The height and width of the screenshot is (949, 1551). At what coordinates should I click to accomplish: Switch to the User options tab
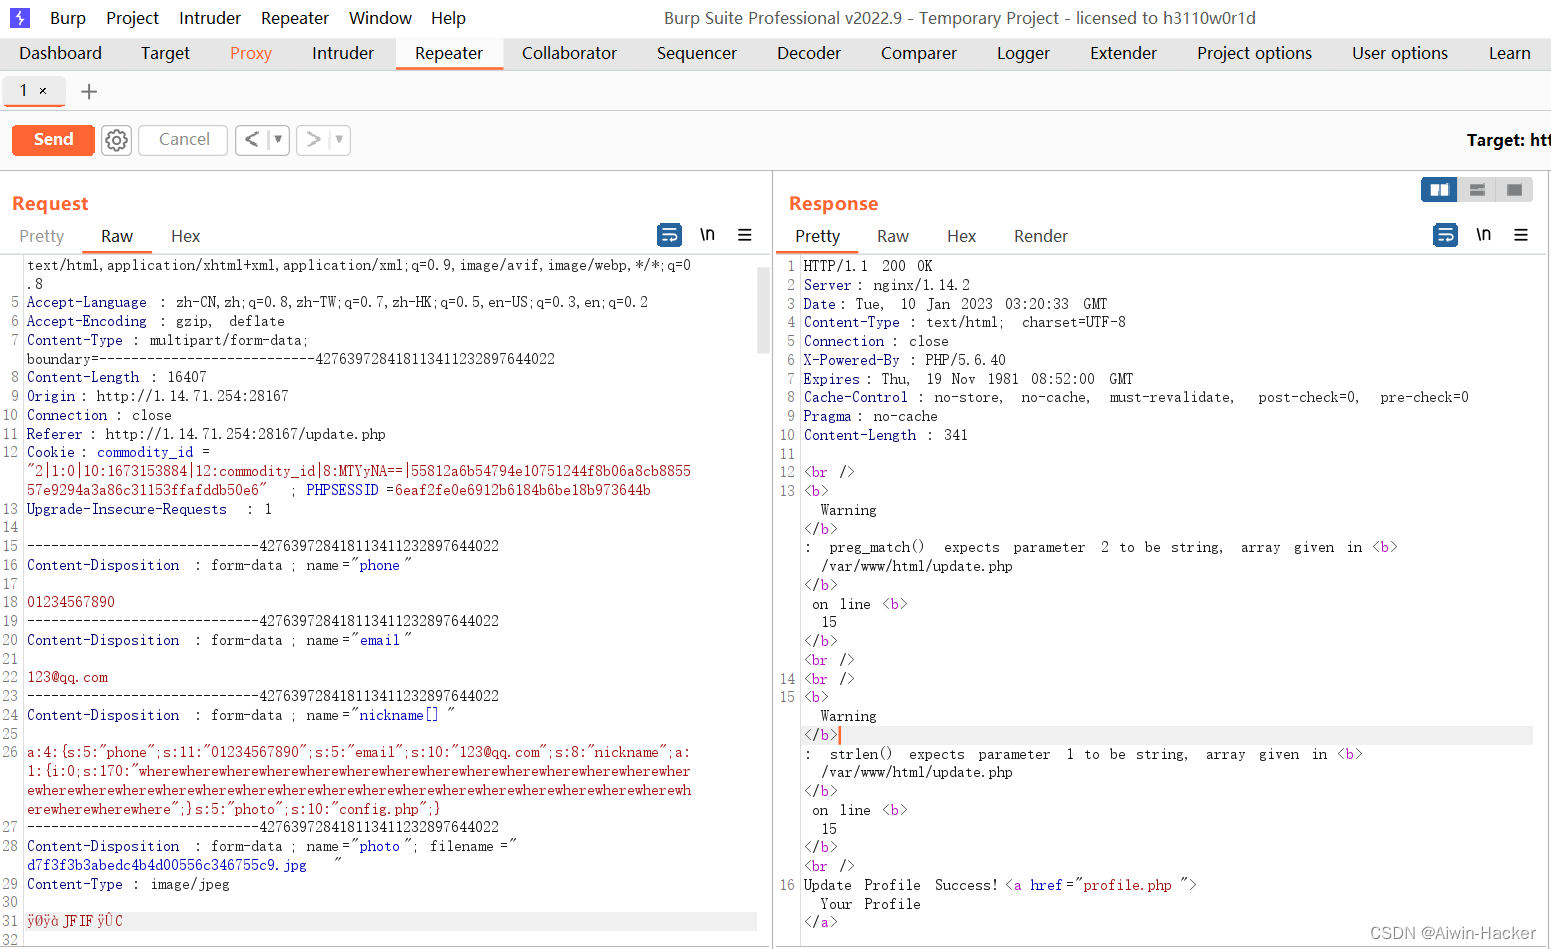click(x=1400, y=53)
